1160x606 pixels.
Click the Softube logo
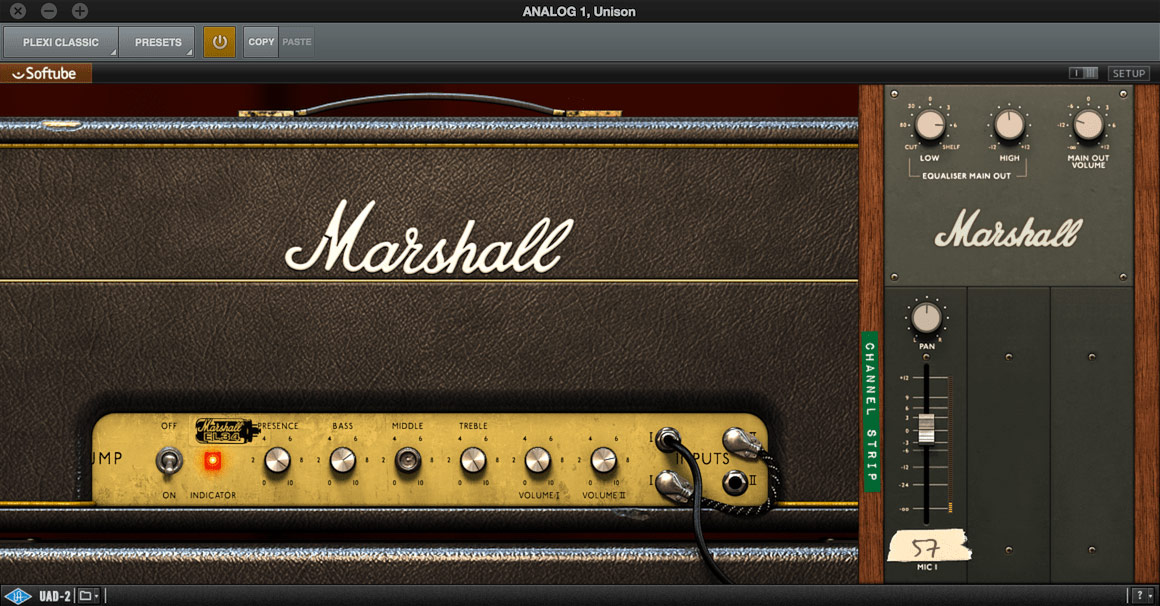tap(45, 73)
